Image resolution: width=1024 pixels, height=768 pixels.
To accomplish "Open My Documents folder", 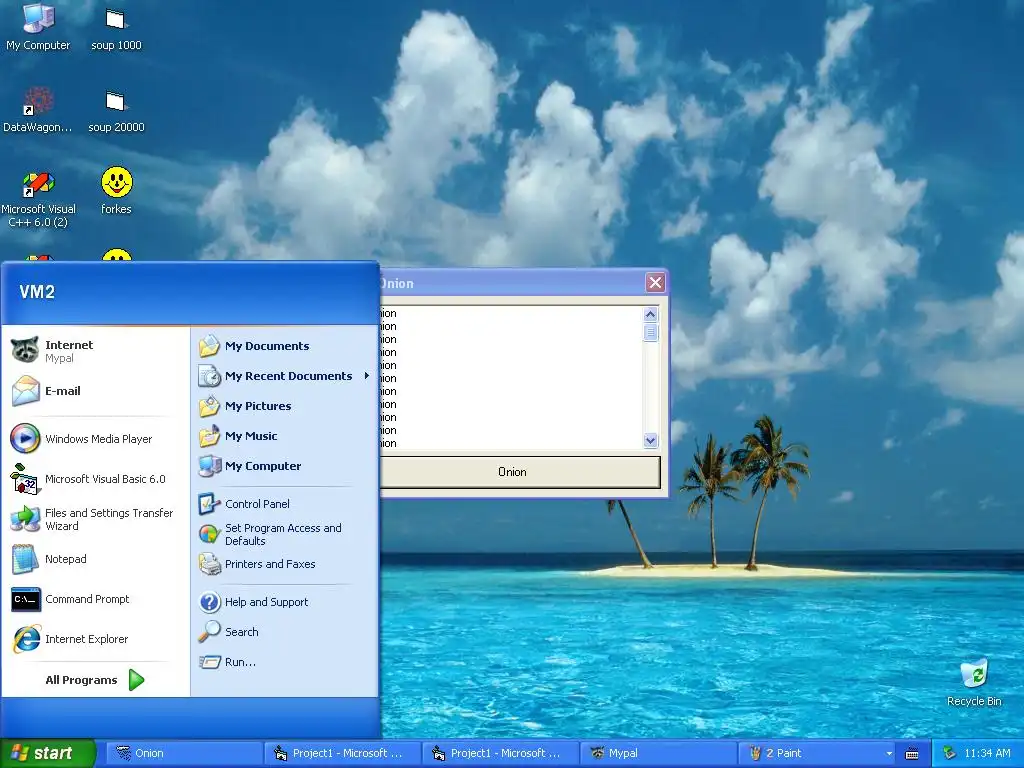I will pos(285,345).
